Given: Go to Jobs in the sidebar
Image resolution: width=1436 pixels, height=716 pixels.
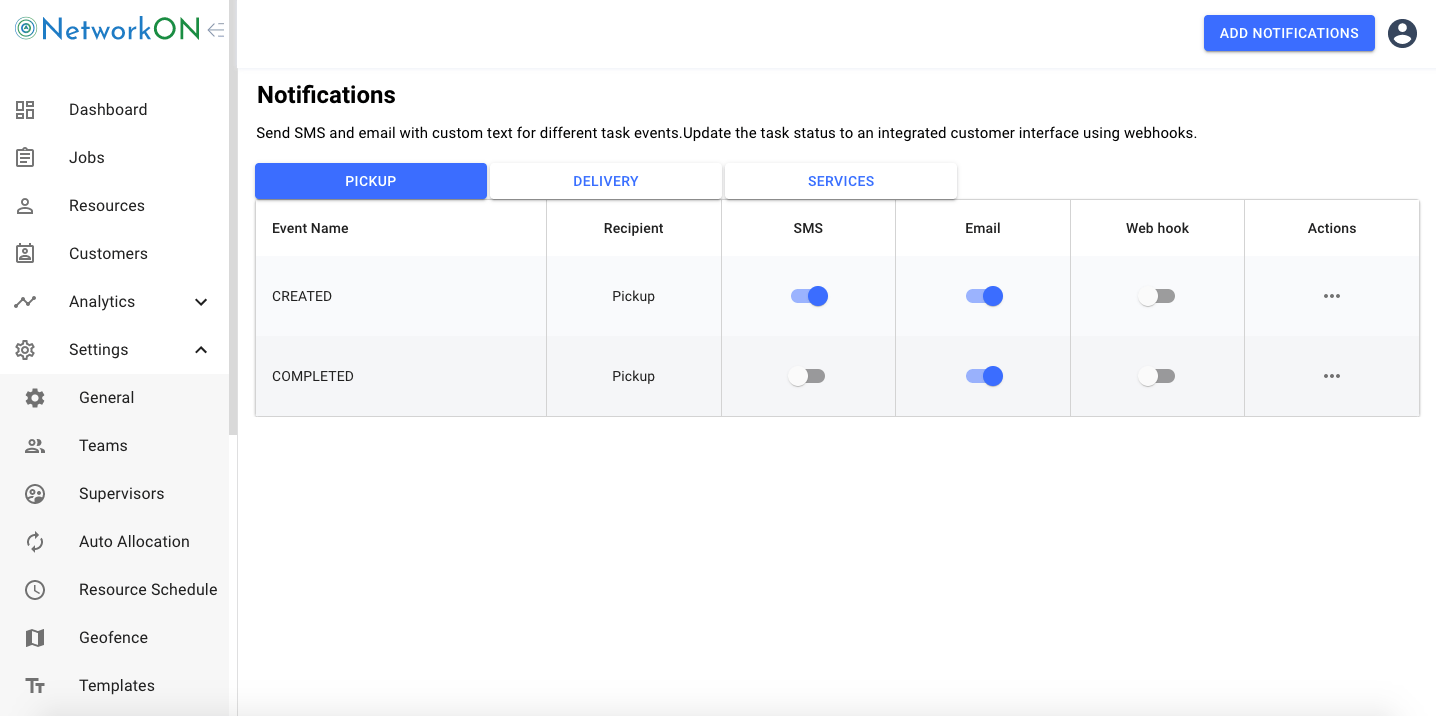Looking at the screenshot, I should 87,158.
